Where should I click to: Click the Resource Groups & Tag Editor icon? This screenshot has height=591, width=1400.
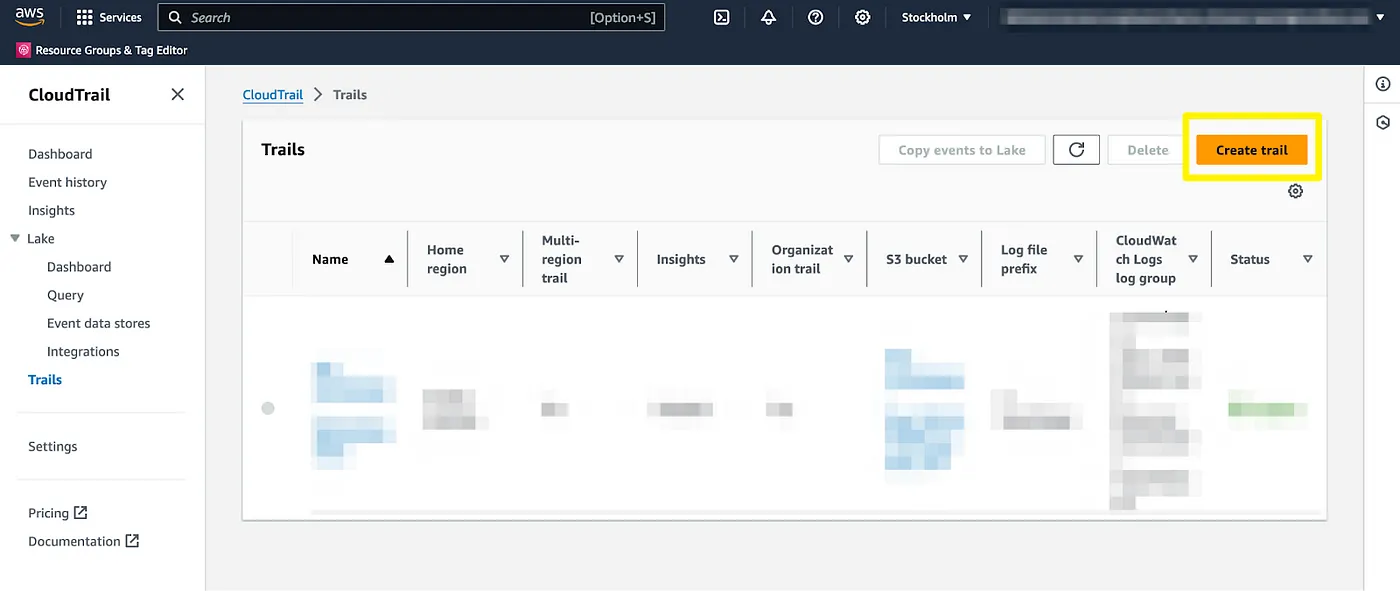(24, 50)
